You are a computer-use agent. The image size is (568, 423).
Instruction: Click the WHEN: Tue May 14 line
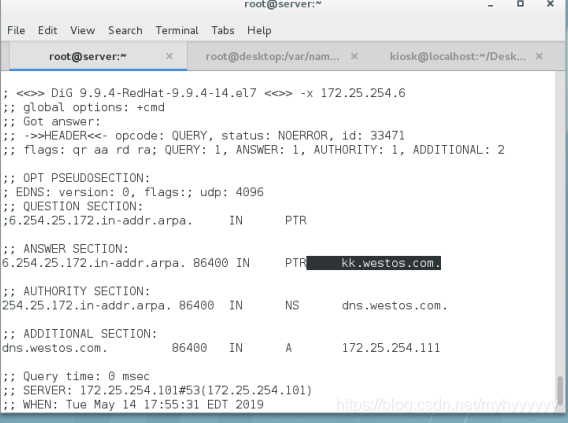point(133,405)
